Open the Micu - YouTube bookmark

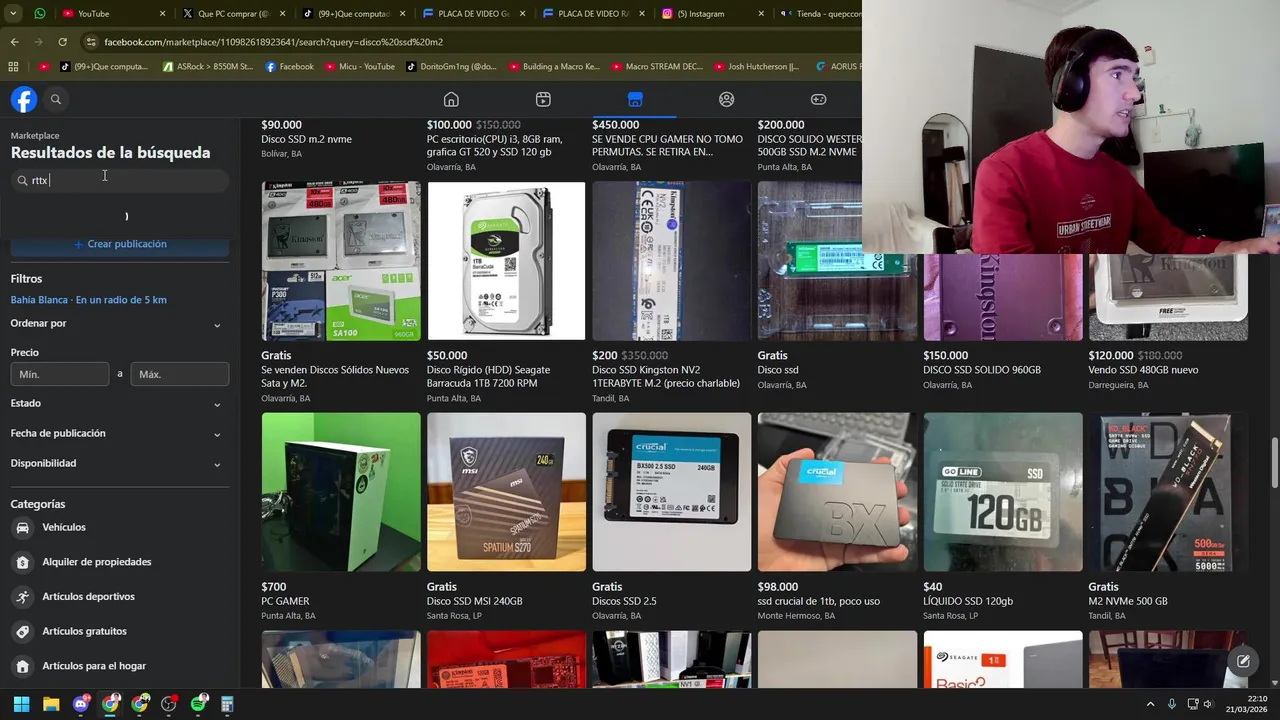coord(360,67)
